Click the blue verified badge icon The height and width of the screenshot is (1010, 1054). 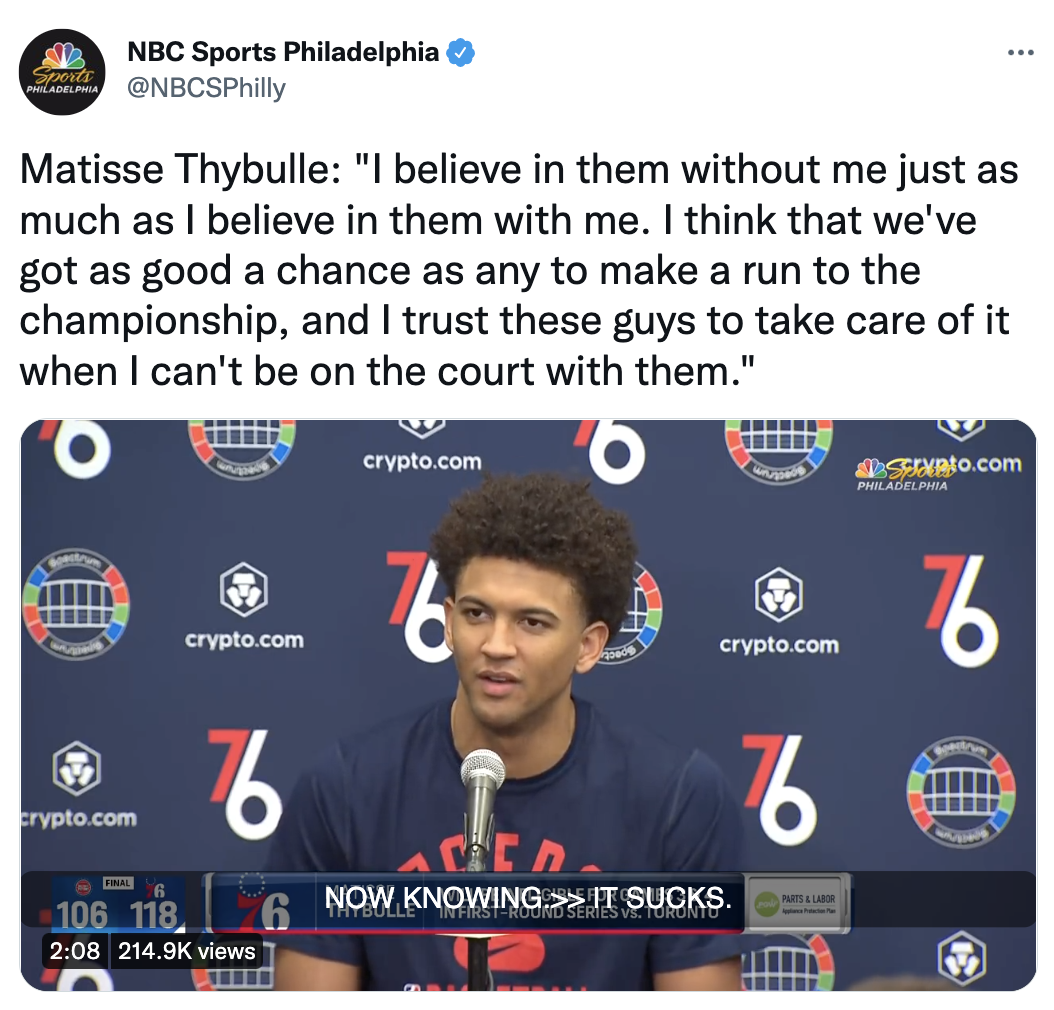point(461,52)
